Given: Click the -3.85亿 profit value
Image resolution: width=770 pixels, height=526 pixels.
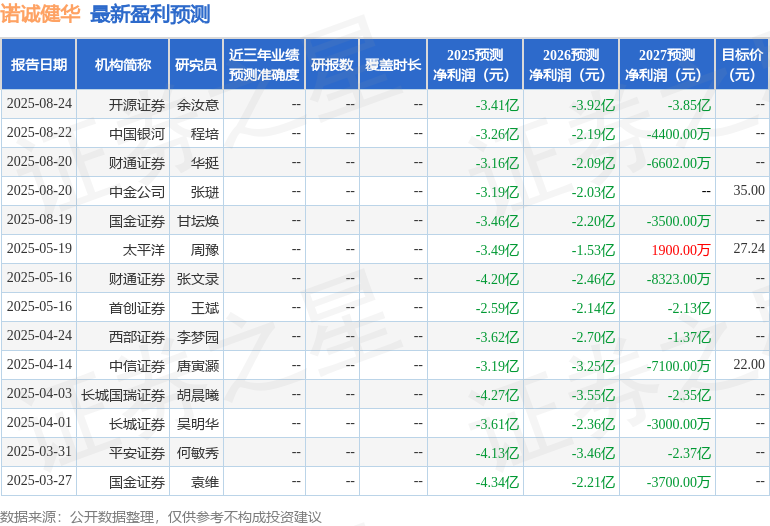Looking at the screenshot, I should pyautogui.click(x=689, y=105).
